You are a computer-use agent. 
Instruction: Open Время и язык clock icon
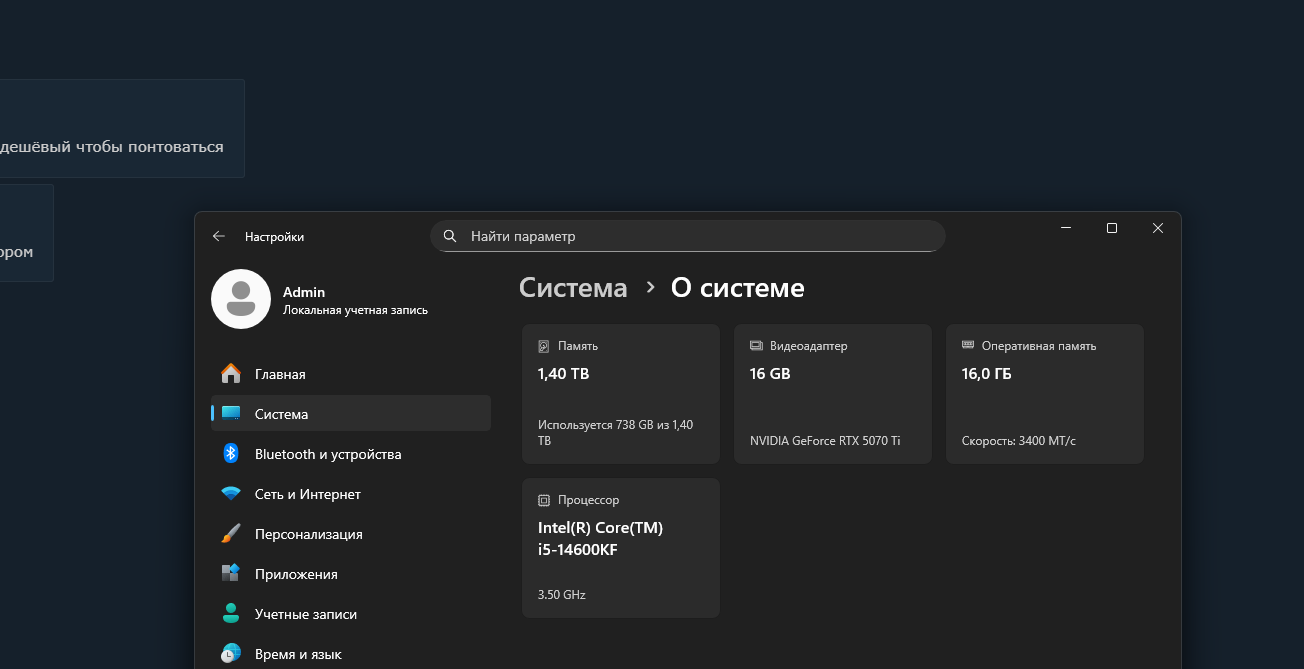pos(231,654)
